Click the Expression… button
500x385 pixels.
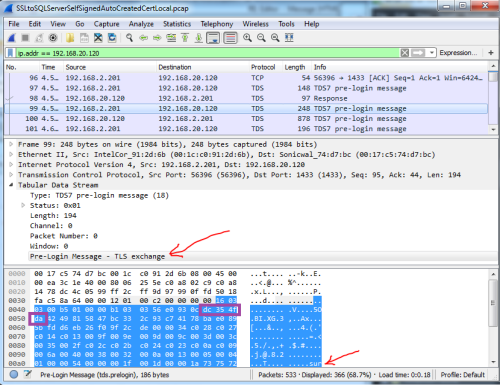(x=458, y=53)
